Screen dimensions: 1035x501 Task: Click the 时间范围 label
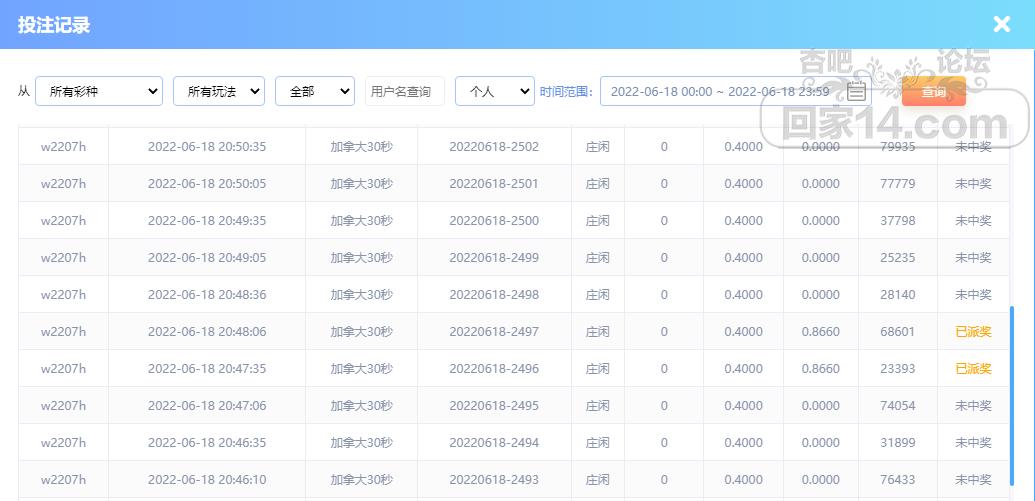pos(566,92)
